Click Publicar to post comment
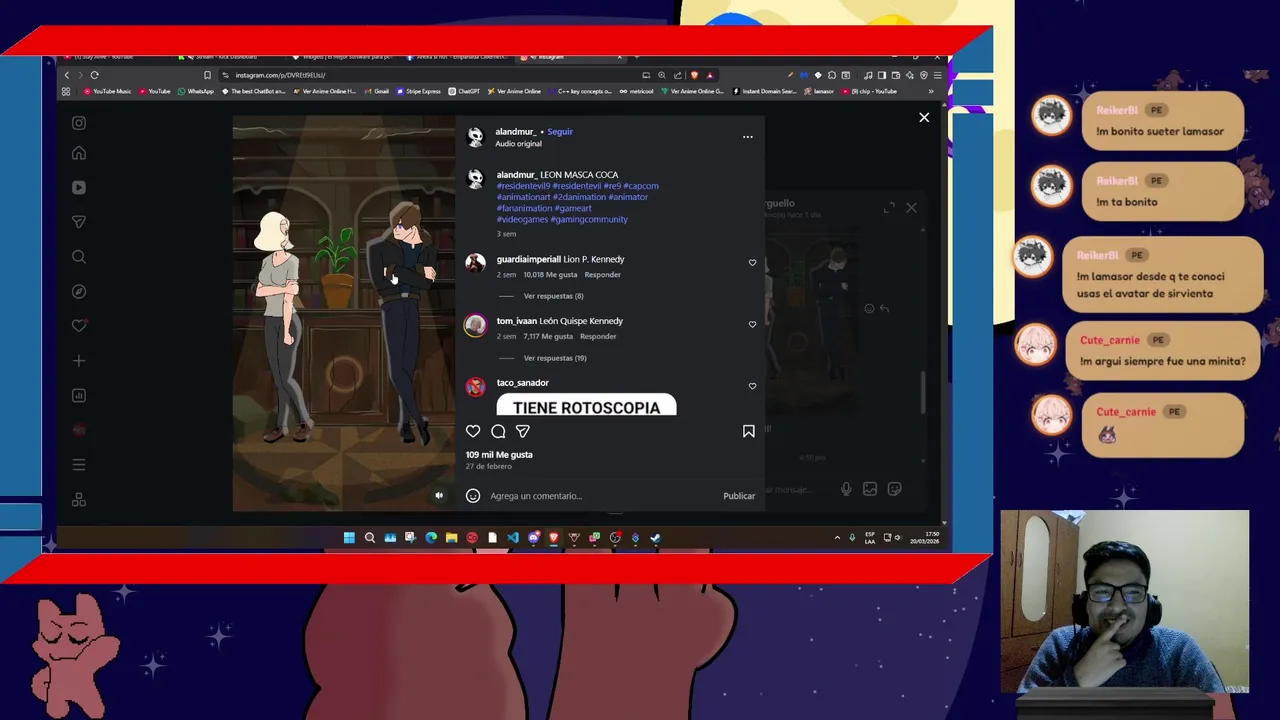The image size is (1280, 720). click(739, 496)
